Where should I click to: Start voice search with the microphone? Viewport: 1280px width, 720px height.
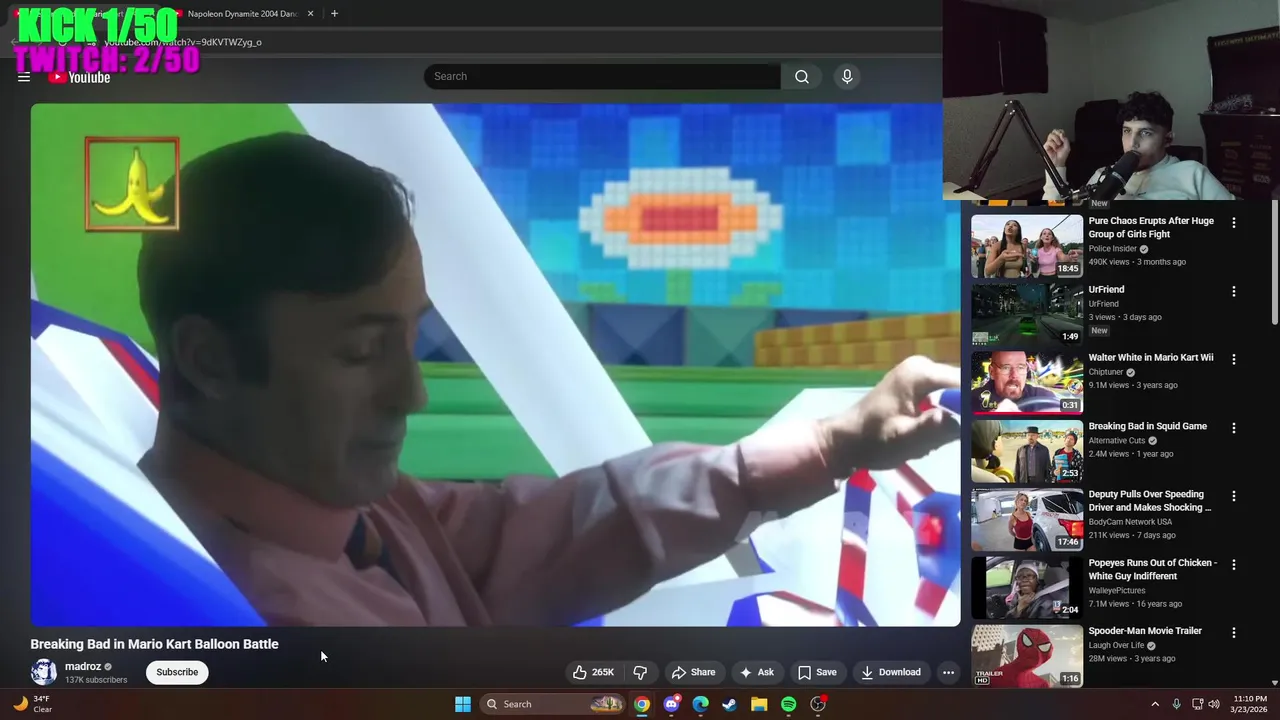pyautogui.click(x=847, y=76)
